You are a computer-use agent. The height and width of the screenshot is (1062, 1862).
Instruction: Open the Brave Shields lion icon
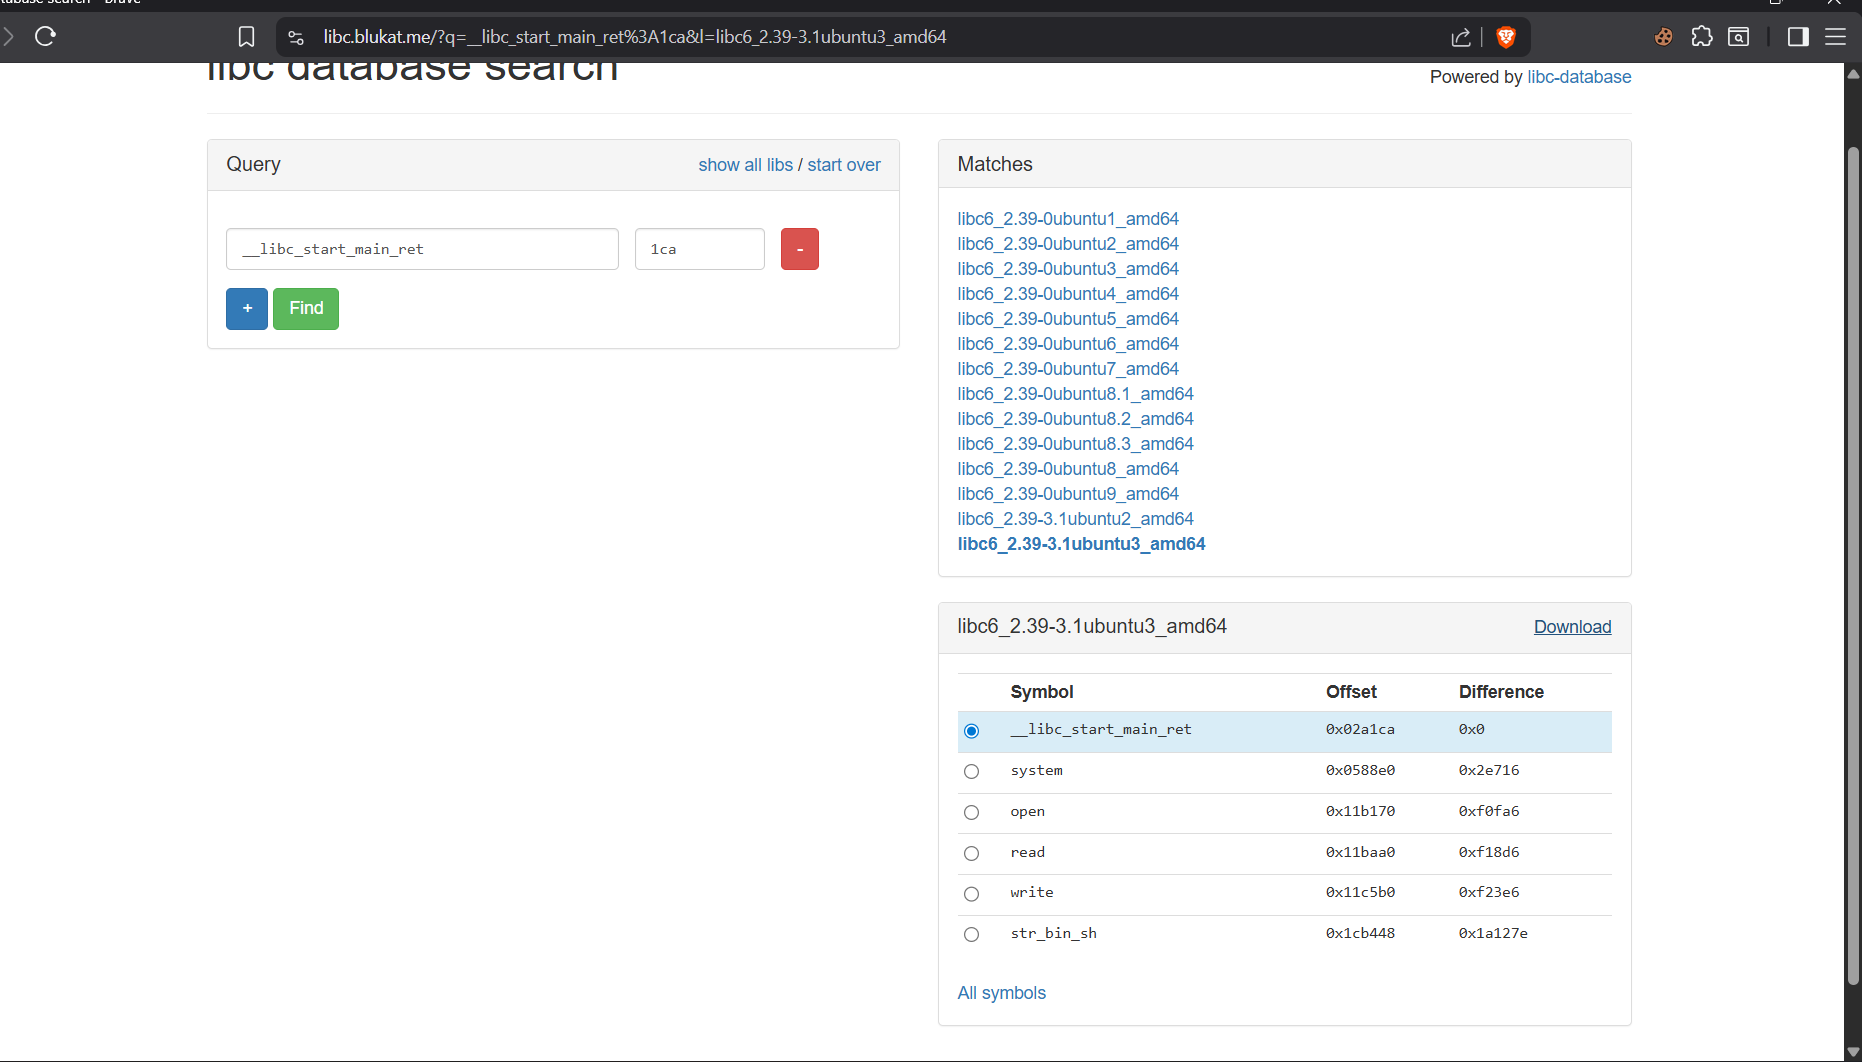coord(1506,37)
